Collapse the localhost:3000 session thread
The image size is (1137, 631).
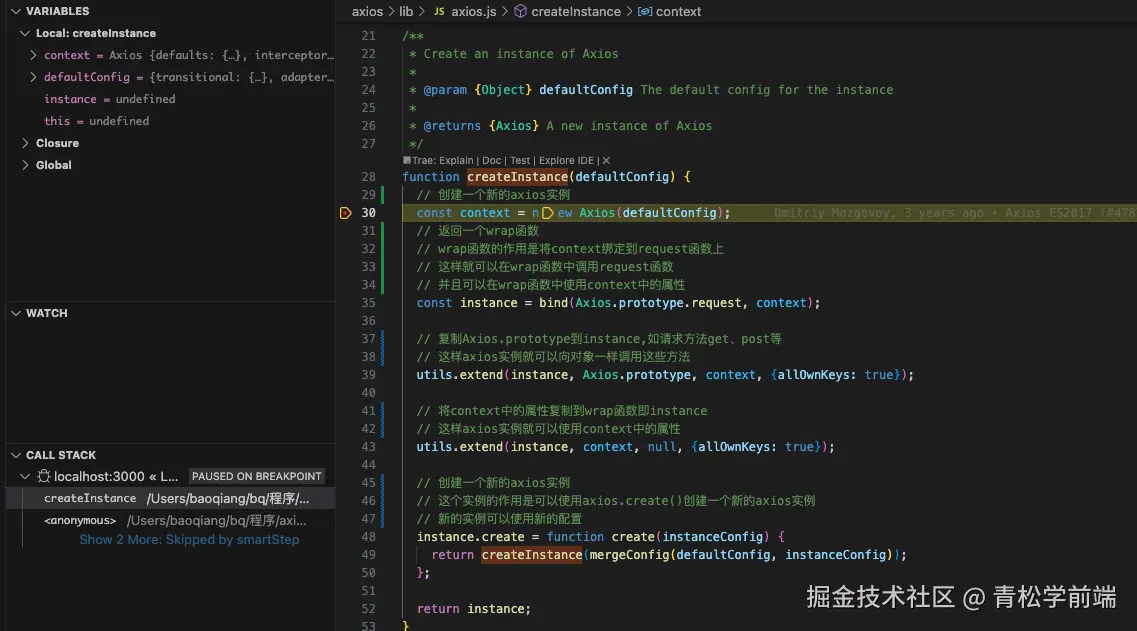click(x=25, y=477)
